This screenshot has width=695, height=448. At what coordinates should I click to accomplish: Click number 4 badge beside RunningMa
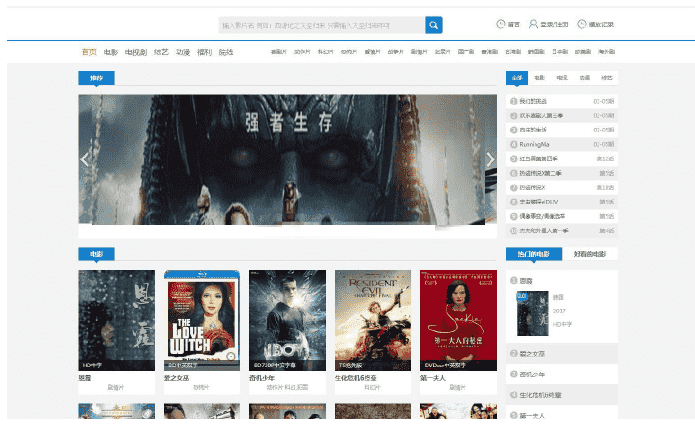513,144
